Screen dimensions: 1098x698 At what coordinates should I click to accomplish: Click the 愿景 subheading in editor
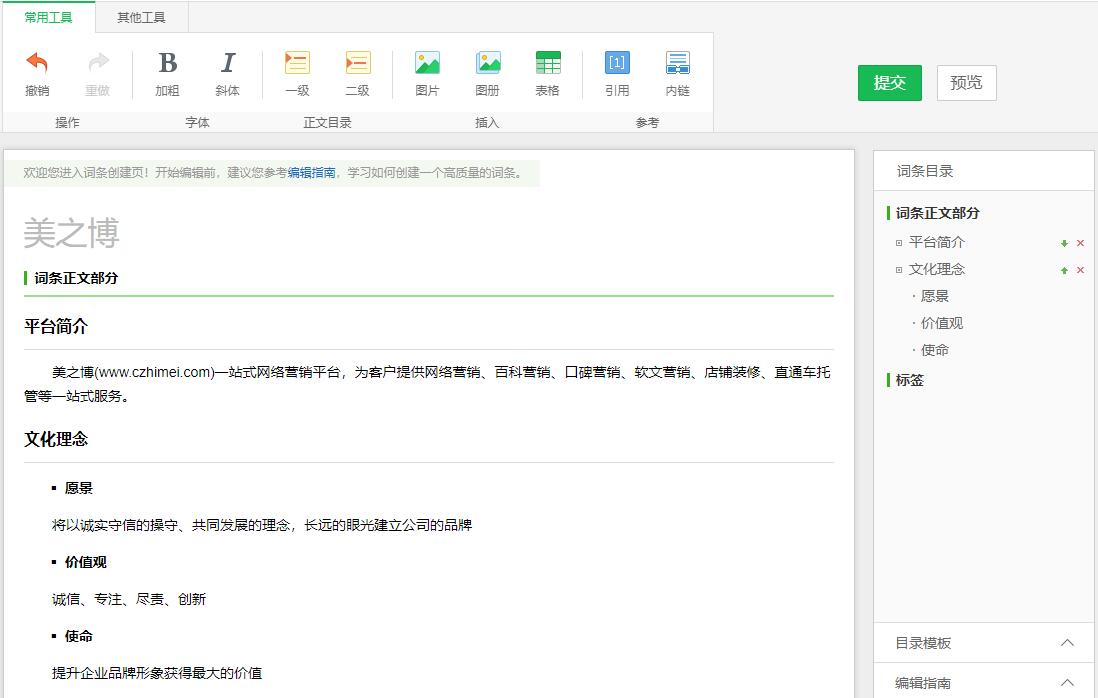[x=78, y=488]
